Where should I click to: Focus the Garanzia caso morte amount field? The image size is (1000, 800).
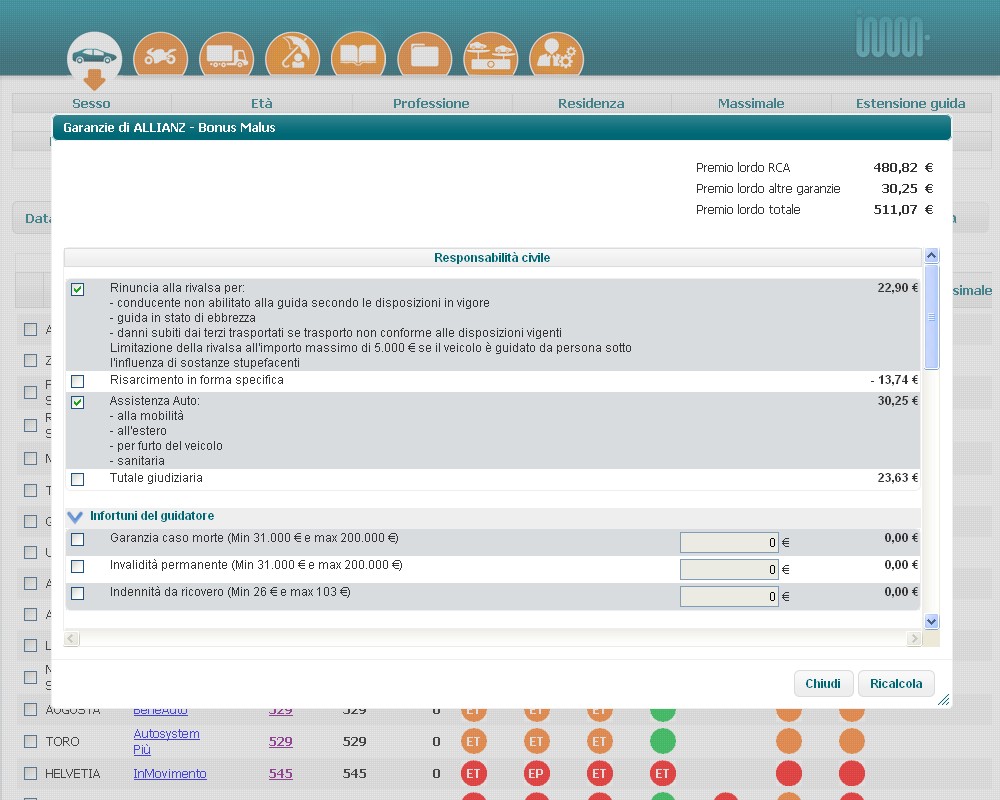pyautogui.click(x=729, y=542)
